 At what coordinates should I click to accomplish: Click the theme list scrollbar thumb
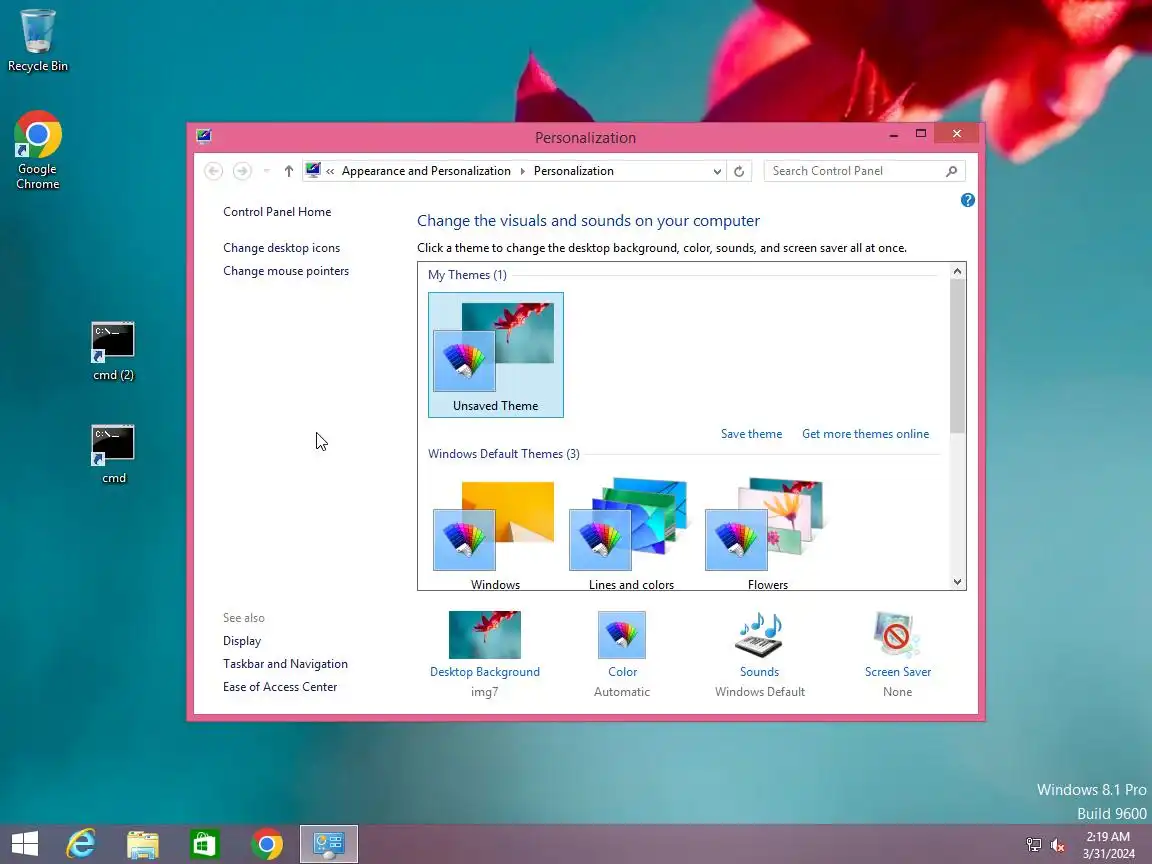pos(957,356)
